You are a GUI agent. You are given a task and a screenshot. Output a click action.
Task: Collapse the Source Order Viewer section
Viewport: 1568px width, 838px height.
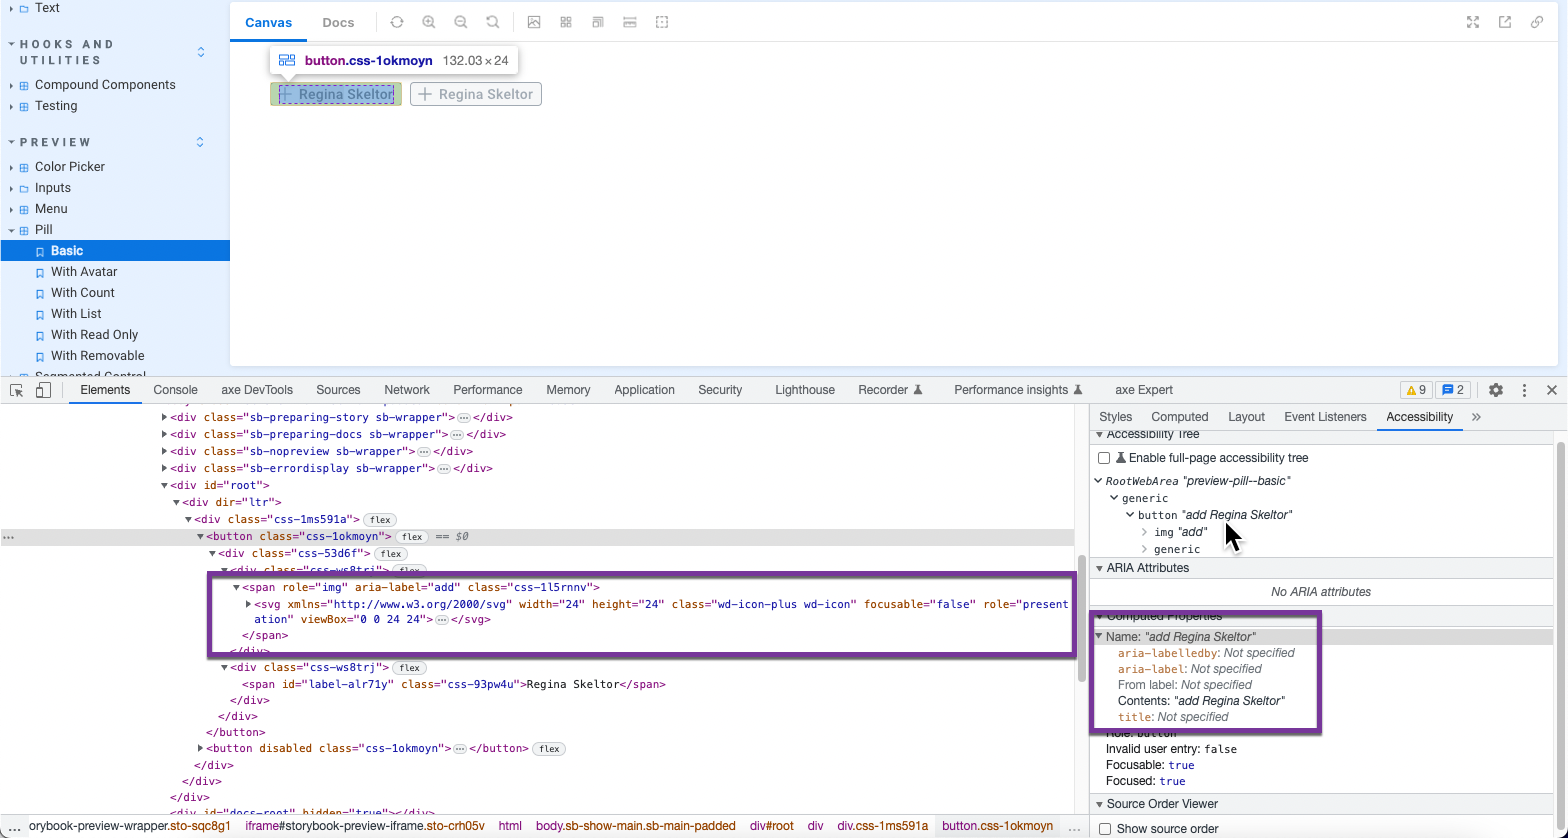pos(1099,804)
